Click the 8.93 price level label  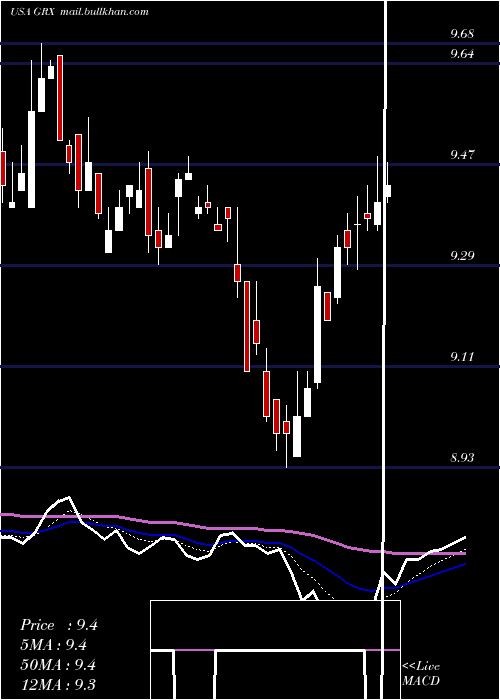[x=462, y=458]
